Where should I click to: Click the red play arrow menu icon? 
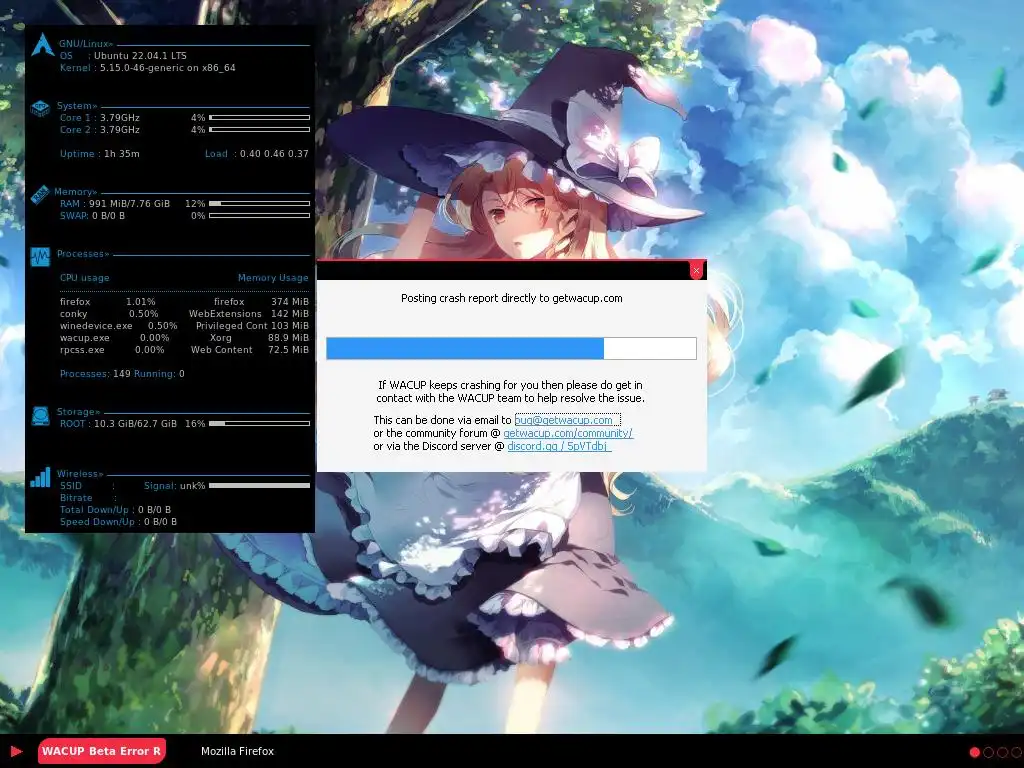coord(16,752)
